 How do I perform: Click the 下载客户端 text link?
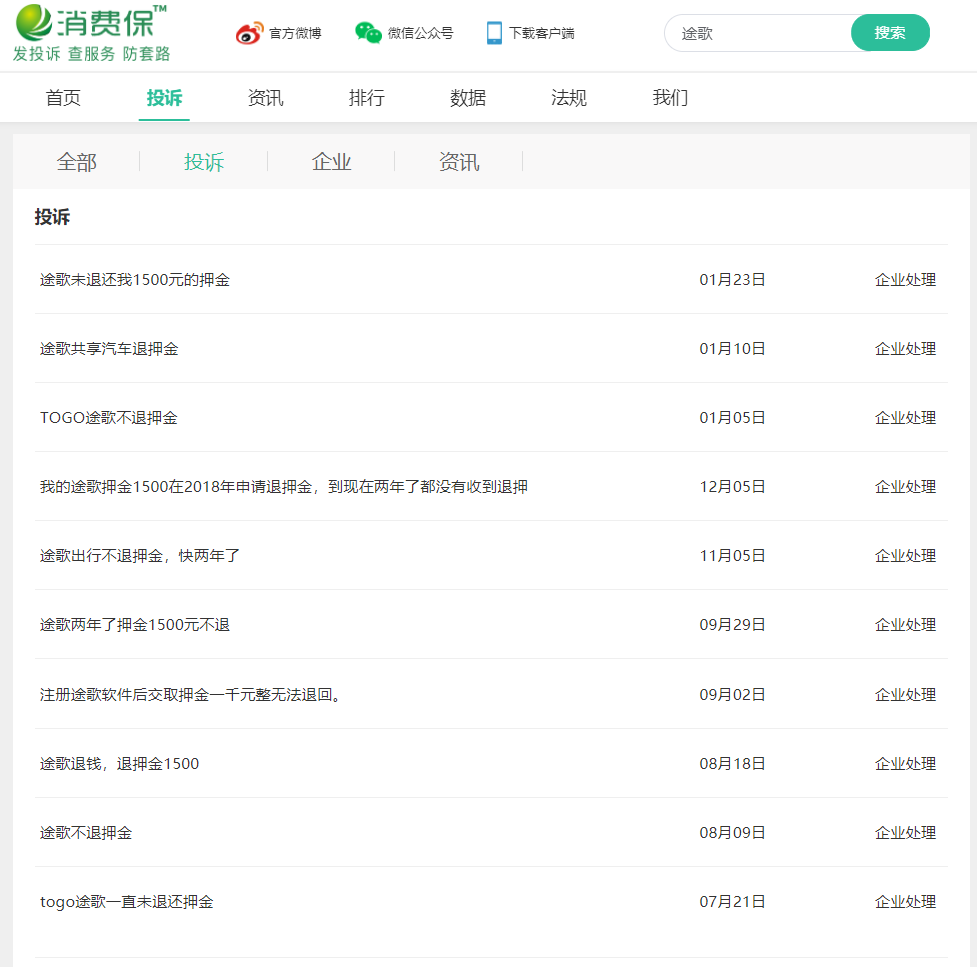541,33
